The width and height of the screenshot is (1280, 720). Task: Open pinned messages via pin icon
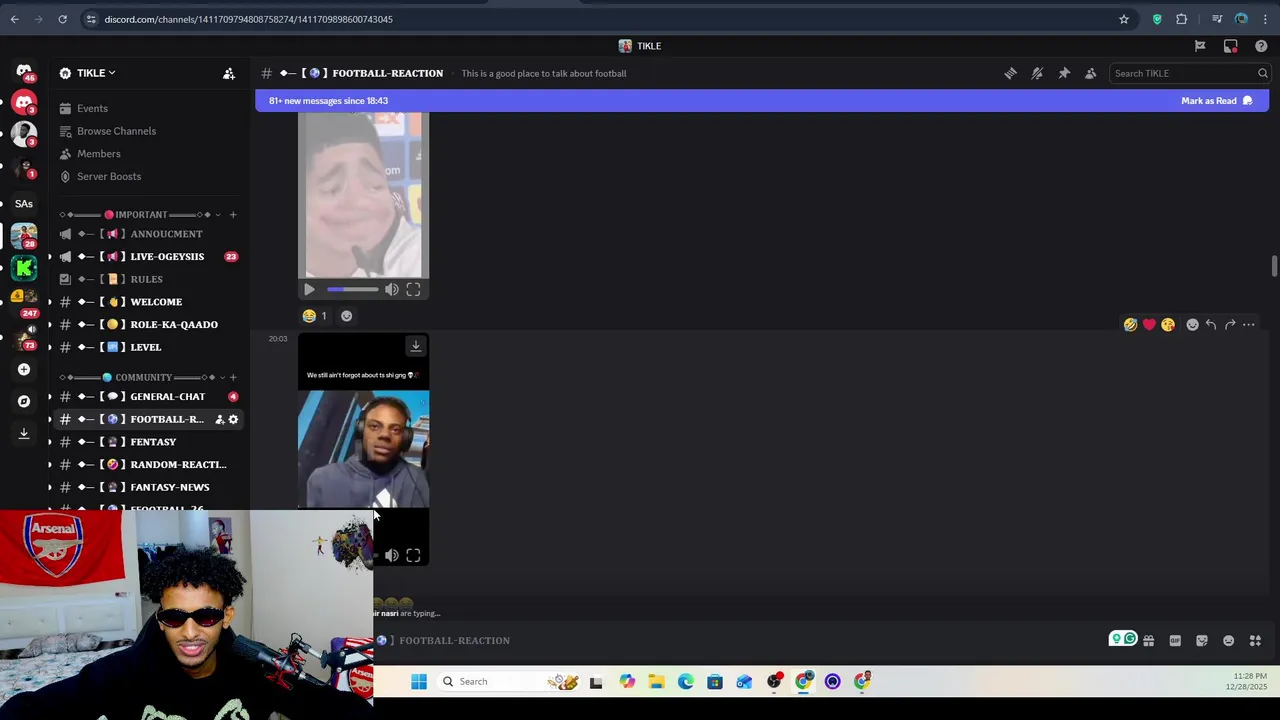pos(1064,73)
